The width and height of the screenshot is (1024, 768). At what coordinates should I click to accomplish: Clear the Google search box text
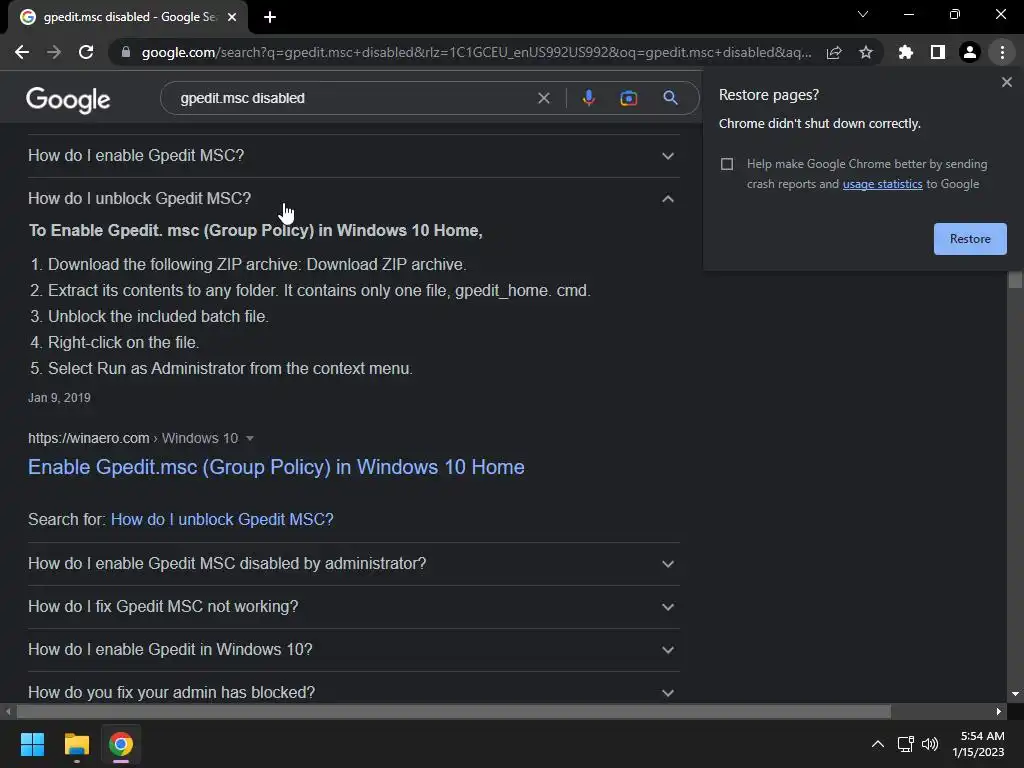[x=543, y=98]
